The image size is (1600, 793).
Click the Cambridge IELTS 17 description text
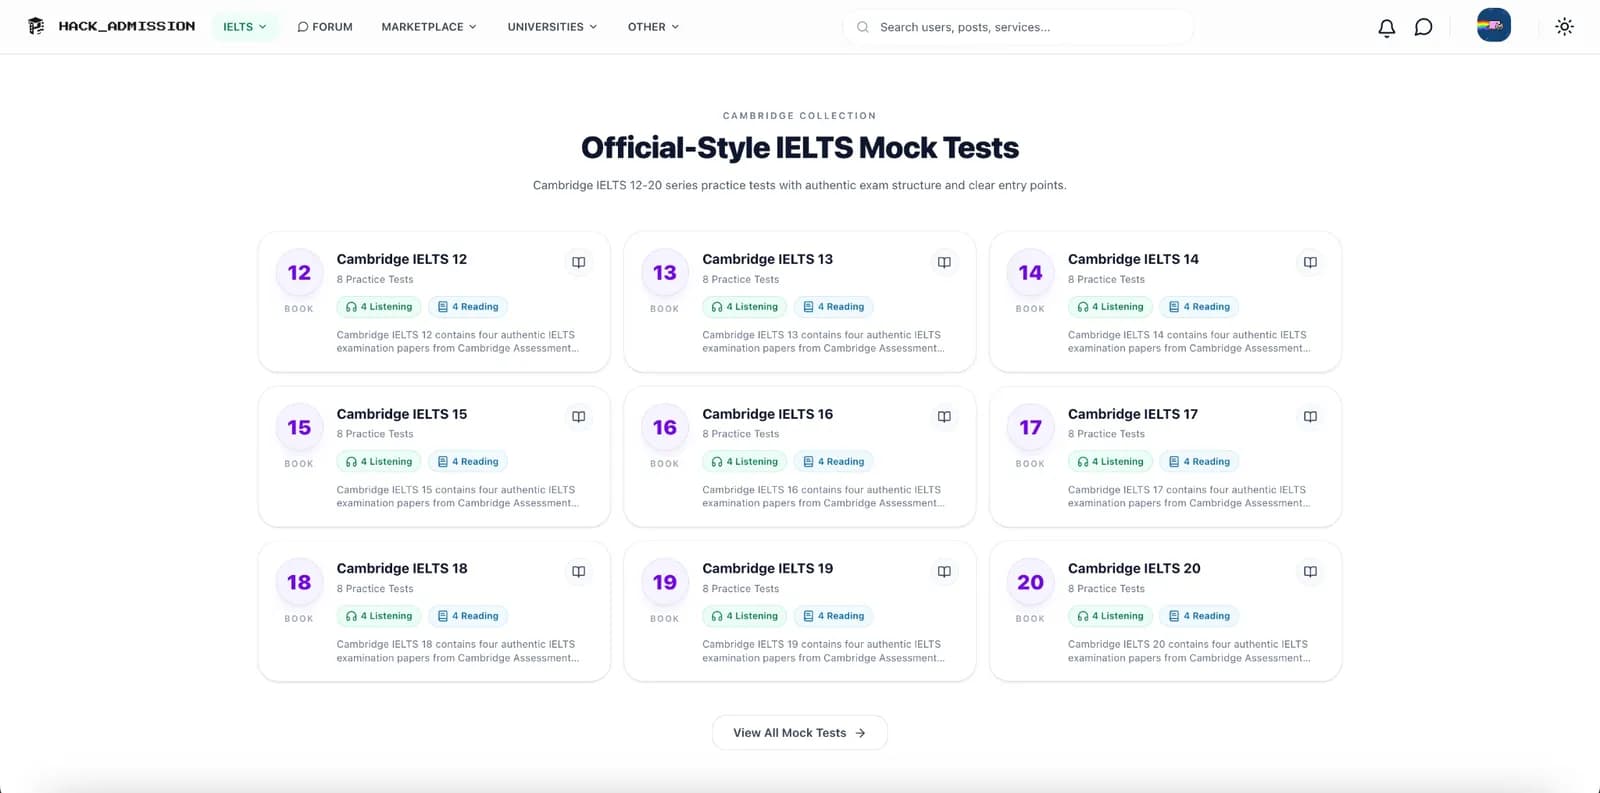tap(1188, 497)
